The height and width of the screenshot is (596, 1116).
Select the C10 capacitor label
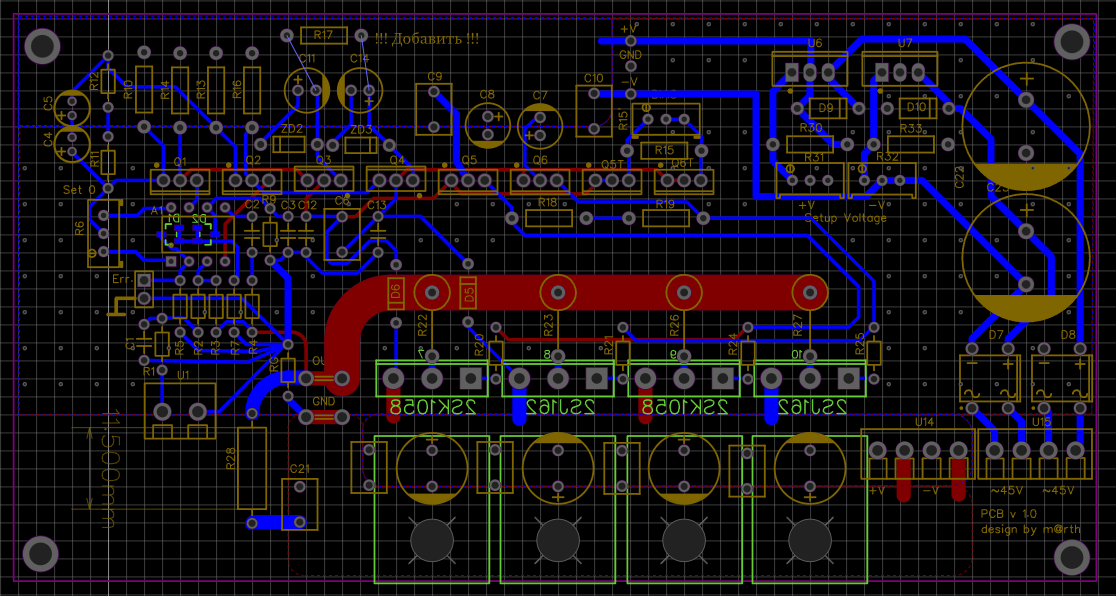click(594, 78)
